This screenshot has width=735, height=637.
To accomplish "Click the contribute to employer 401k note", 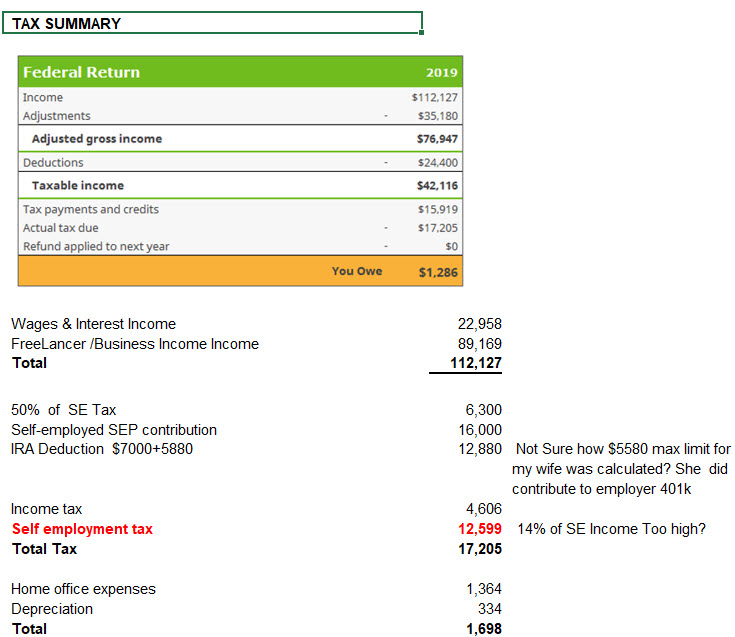I will (x=601, y=489).
